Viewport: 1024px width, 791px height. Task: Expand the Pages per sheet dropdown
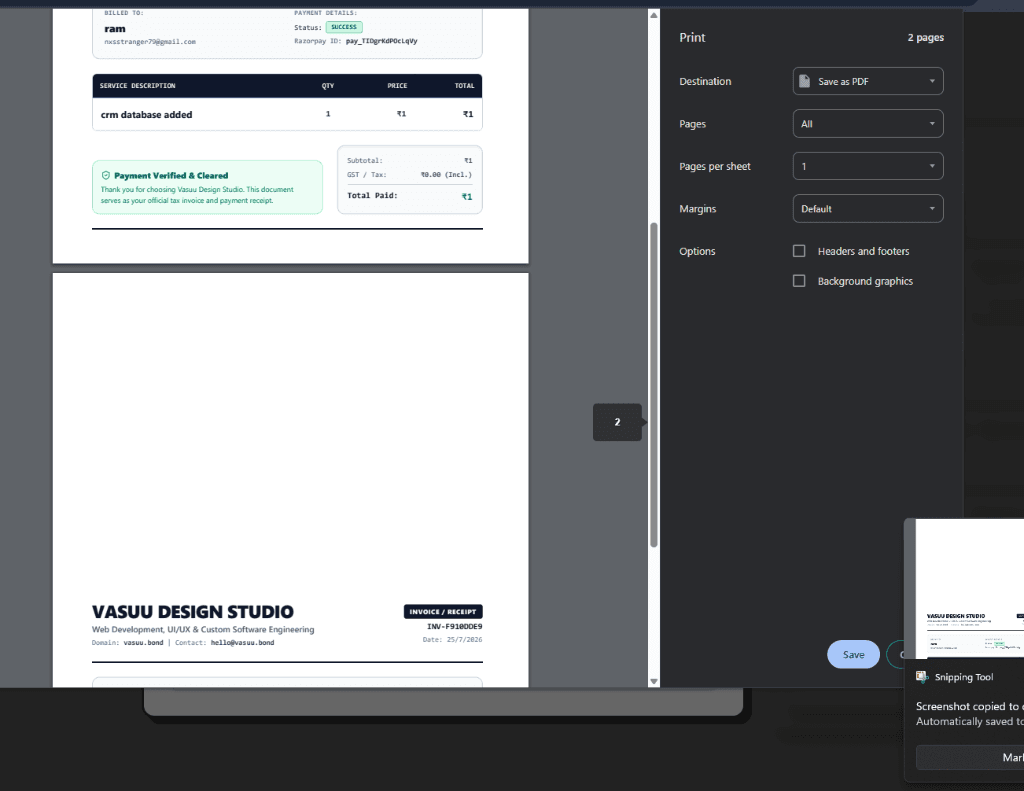(868, 166)
